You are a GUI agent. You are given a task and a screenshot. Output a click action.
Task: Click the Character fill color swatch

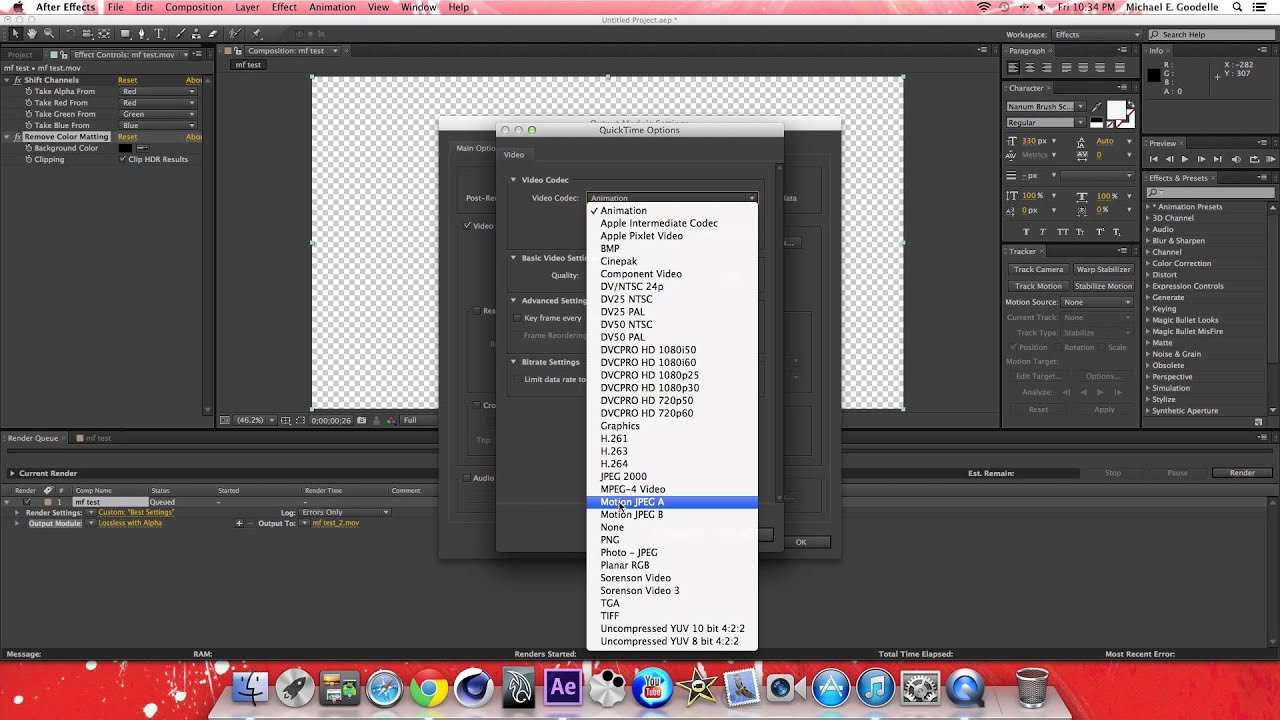pos(1116,108)
